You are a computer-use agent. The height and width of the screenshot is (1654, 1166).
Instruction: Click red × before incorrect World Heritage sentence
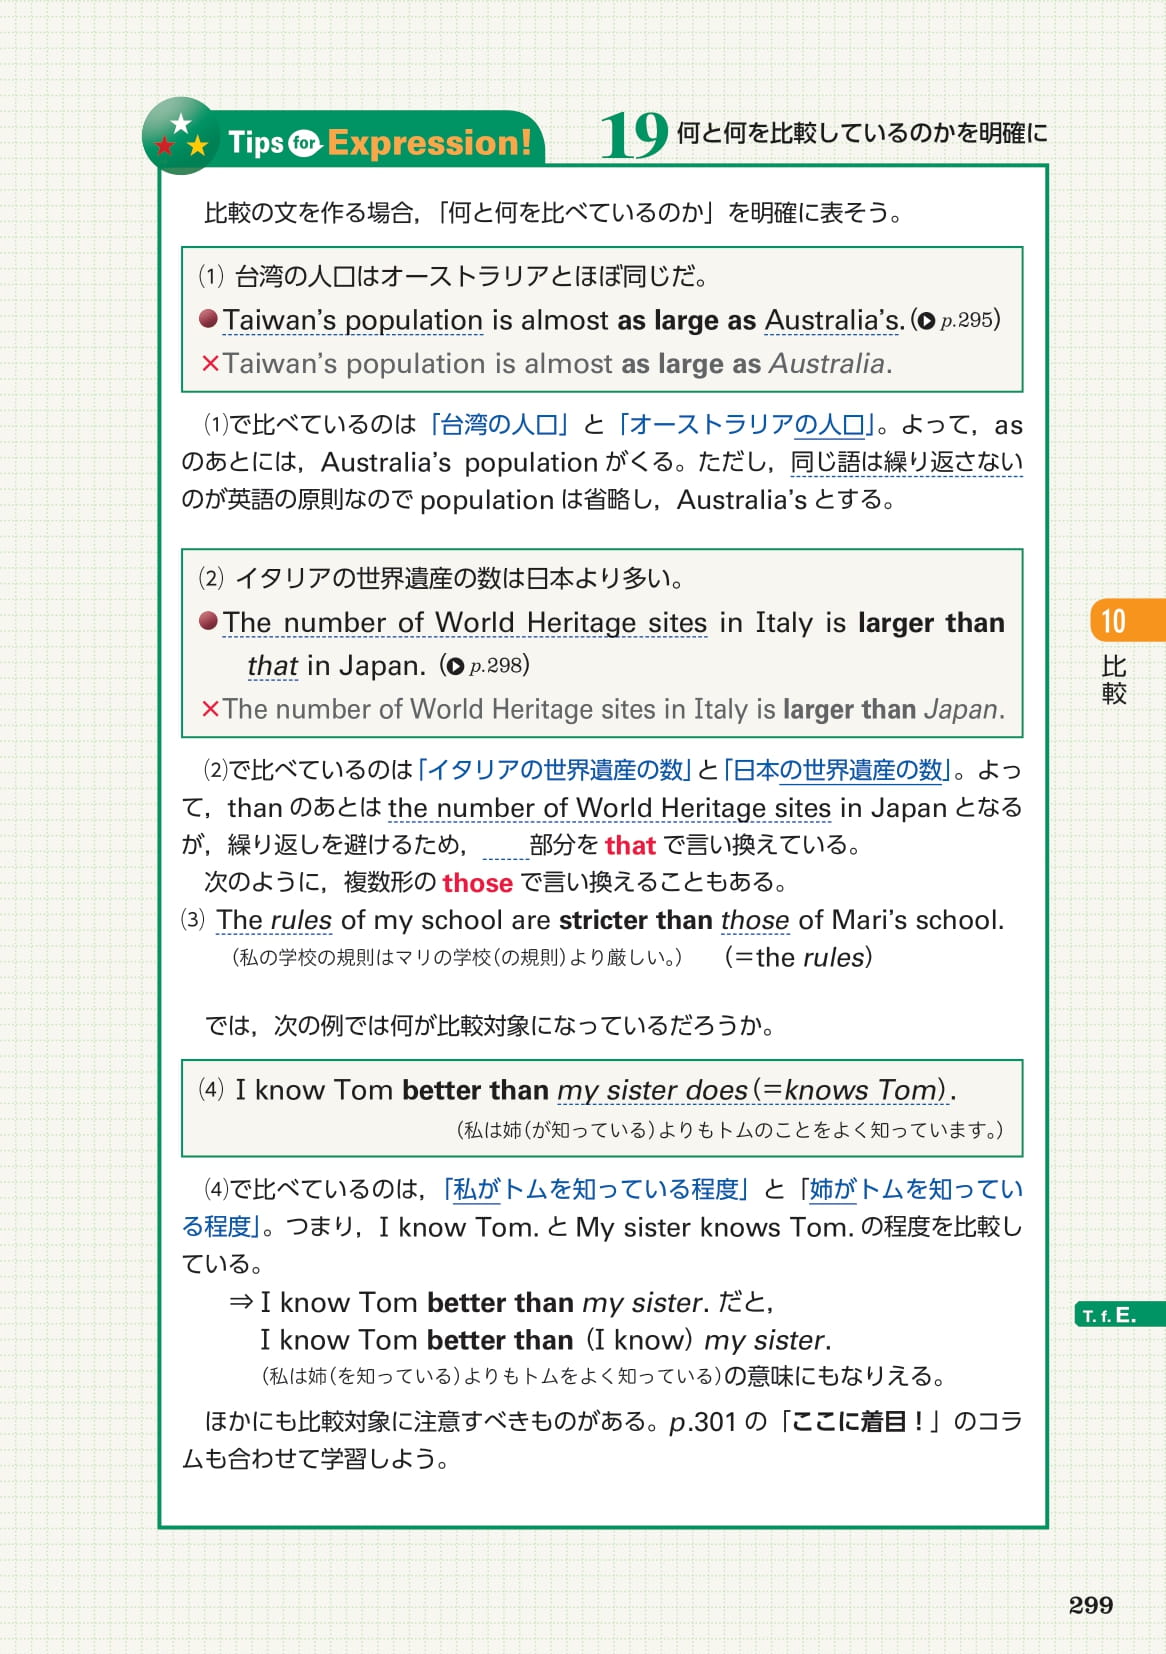pyautogui.click(x=210, y=709)
